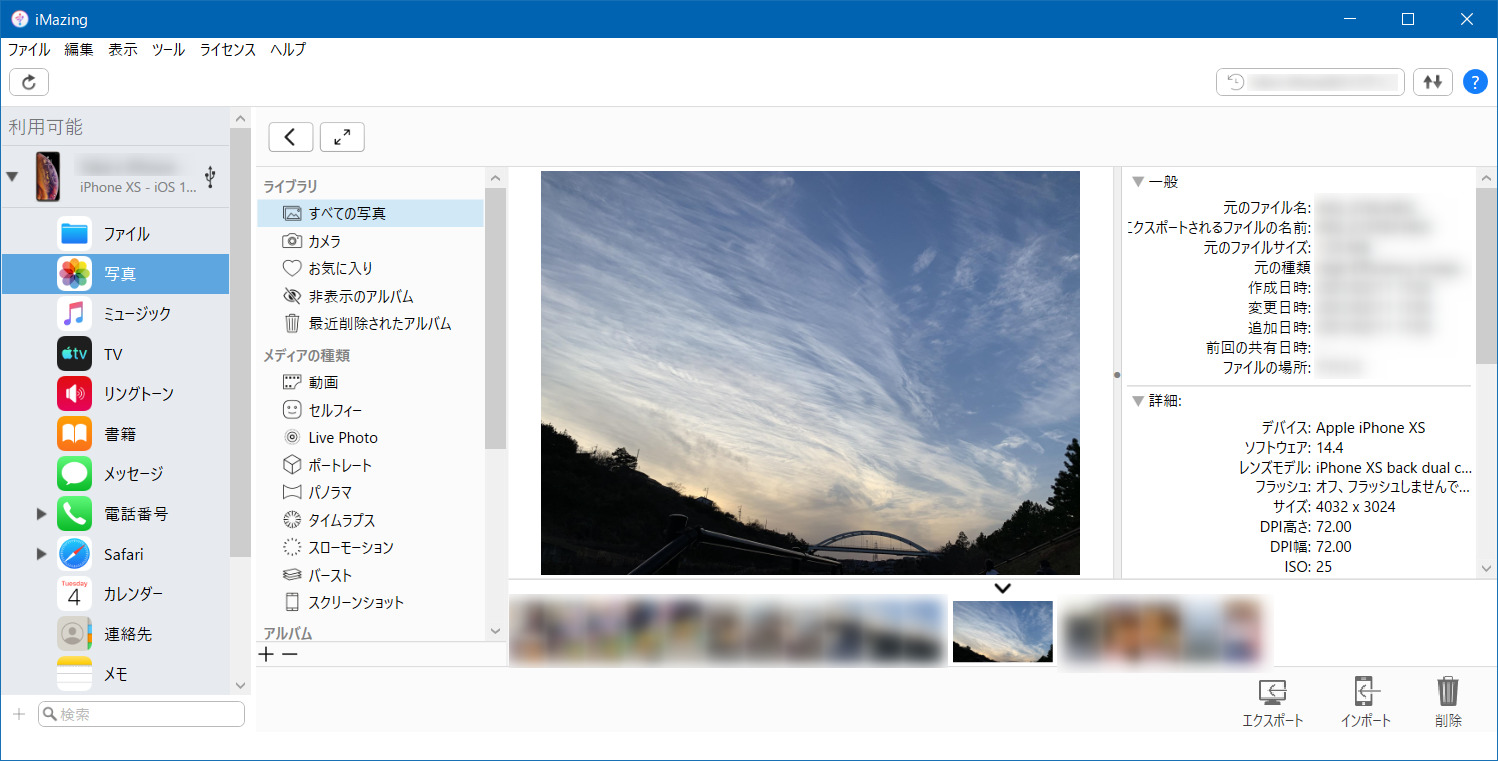Image resolution: width=1498 pixels, height=761 pixels.
Task: Collapse the 詳細 info section
Action: coord(1137,401)
